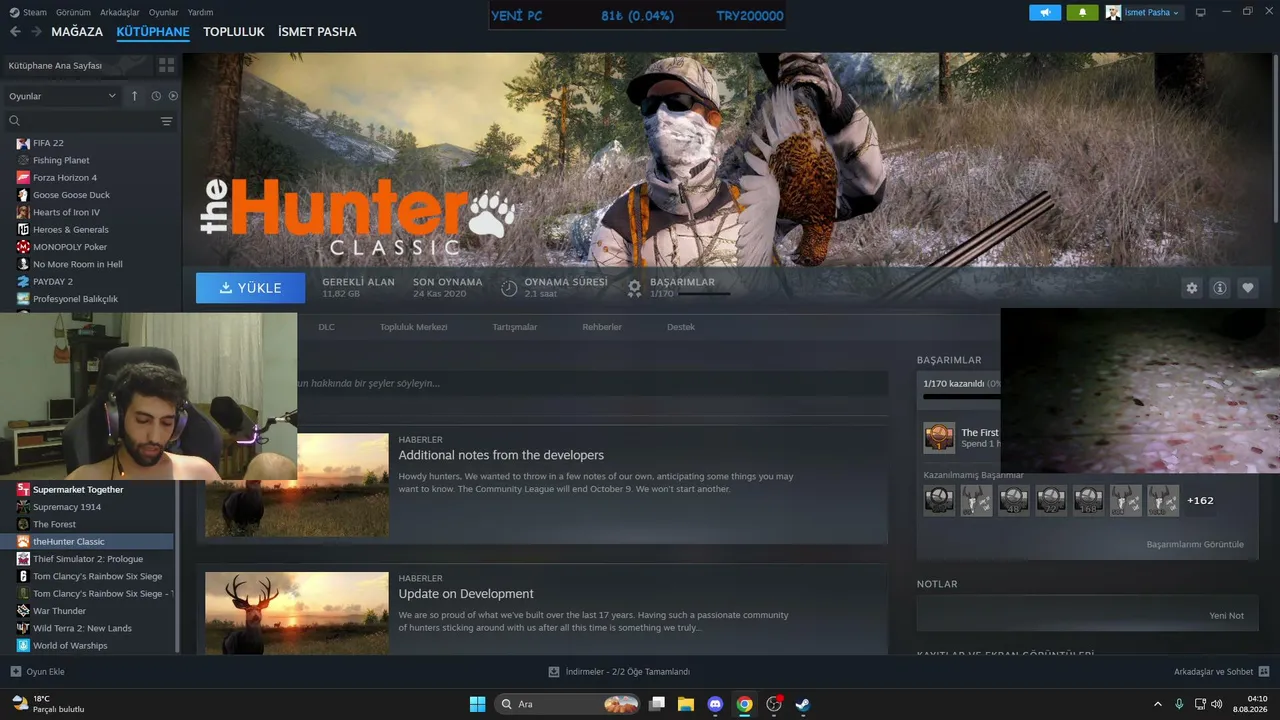Click the YÜKLE install button
1280x720 pixels.
[250, 288]
